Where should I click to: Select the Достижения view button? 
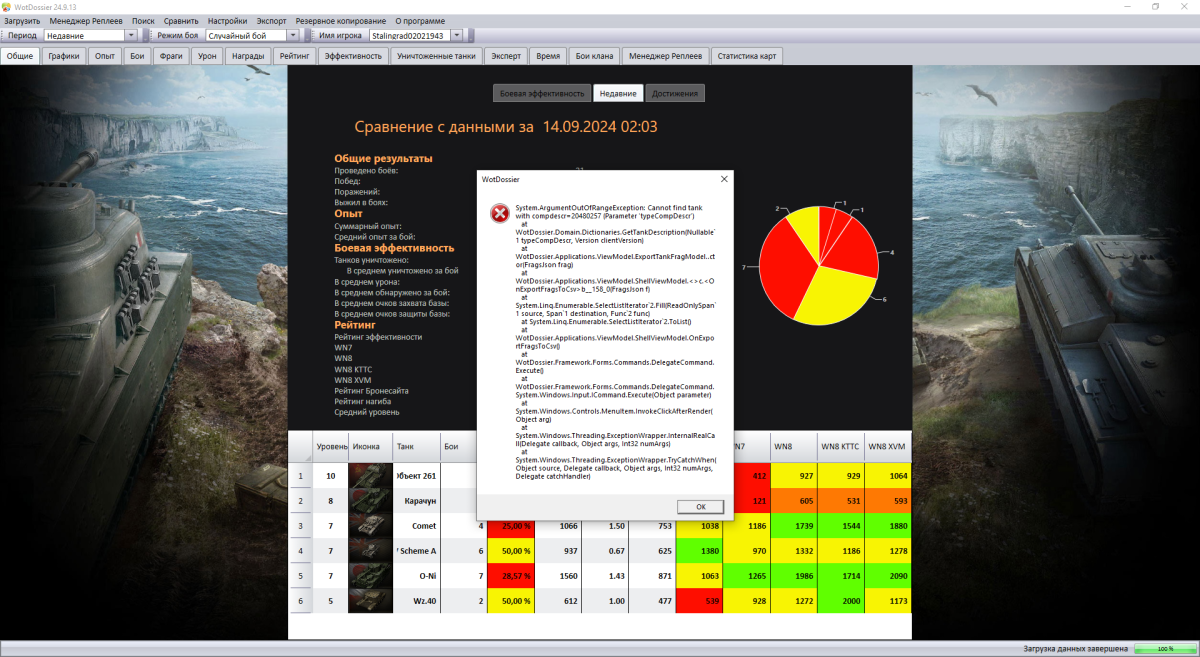[676, 93]
